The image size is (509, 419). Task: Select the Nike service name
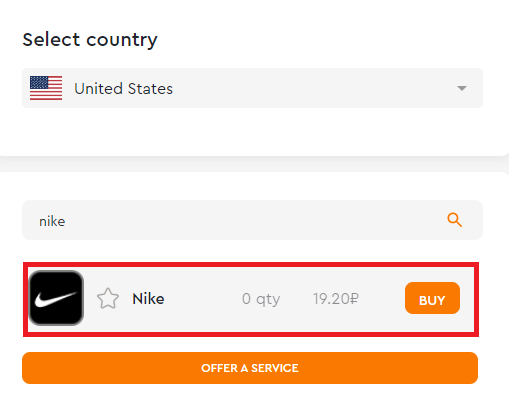148,299
